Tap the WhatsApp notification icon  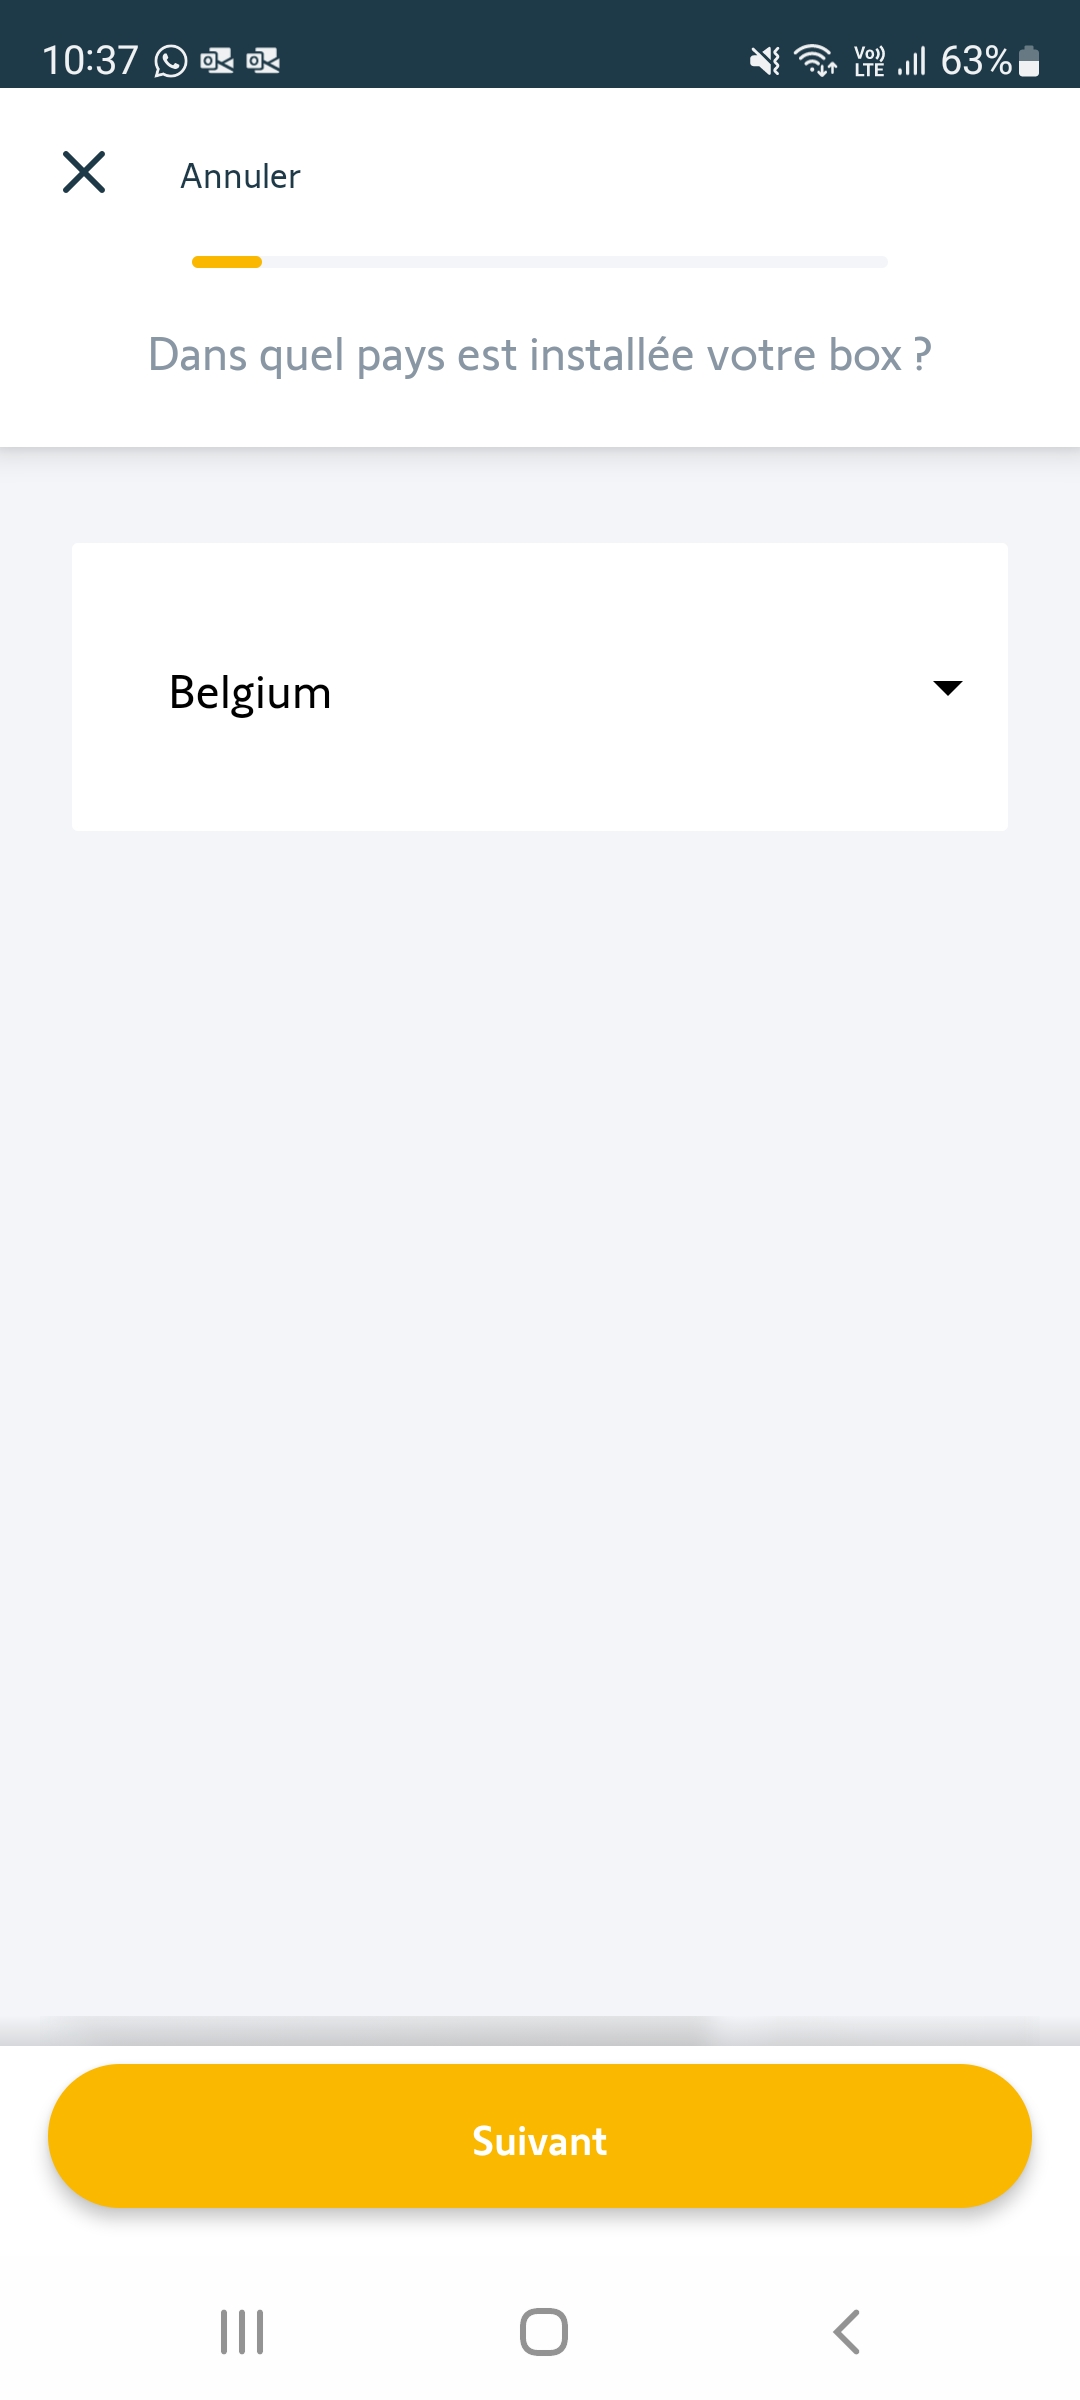[171, 62]
